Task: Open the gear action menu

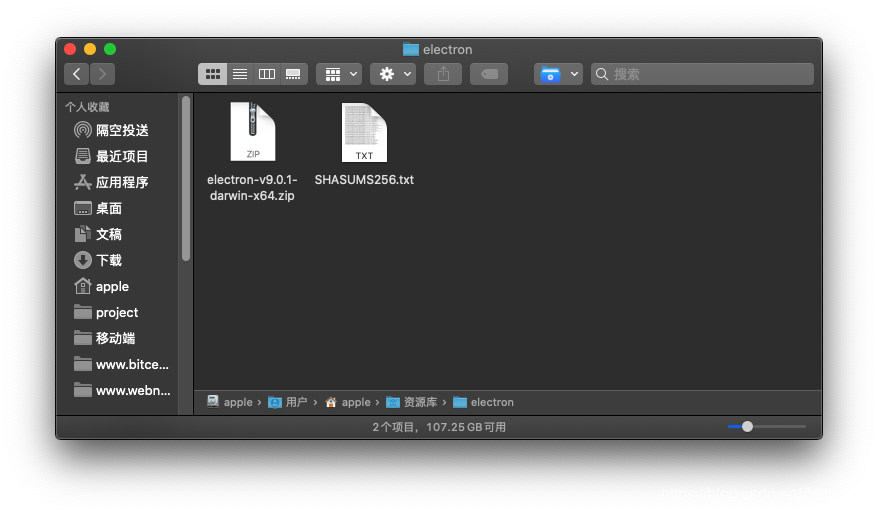Action: click(x=393, y=74)
